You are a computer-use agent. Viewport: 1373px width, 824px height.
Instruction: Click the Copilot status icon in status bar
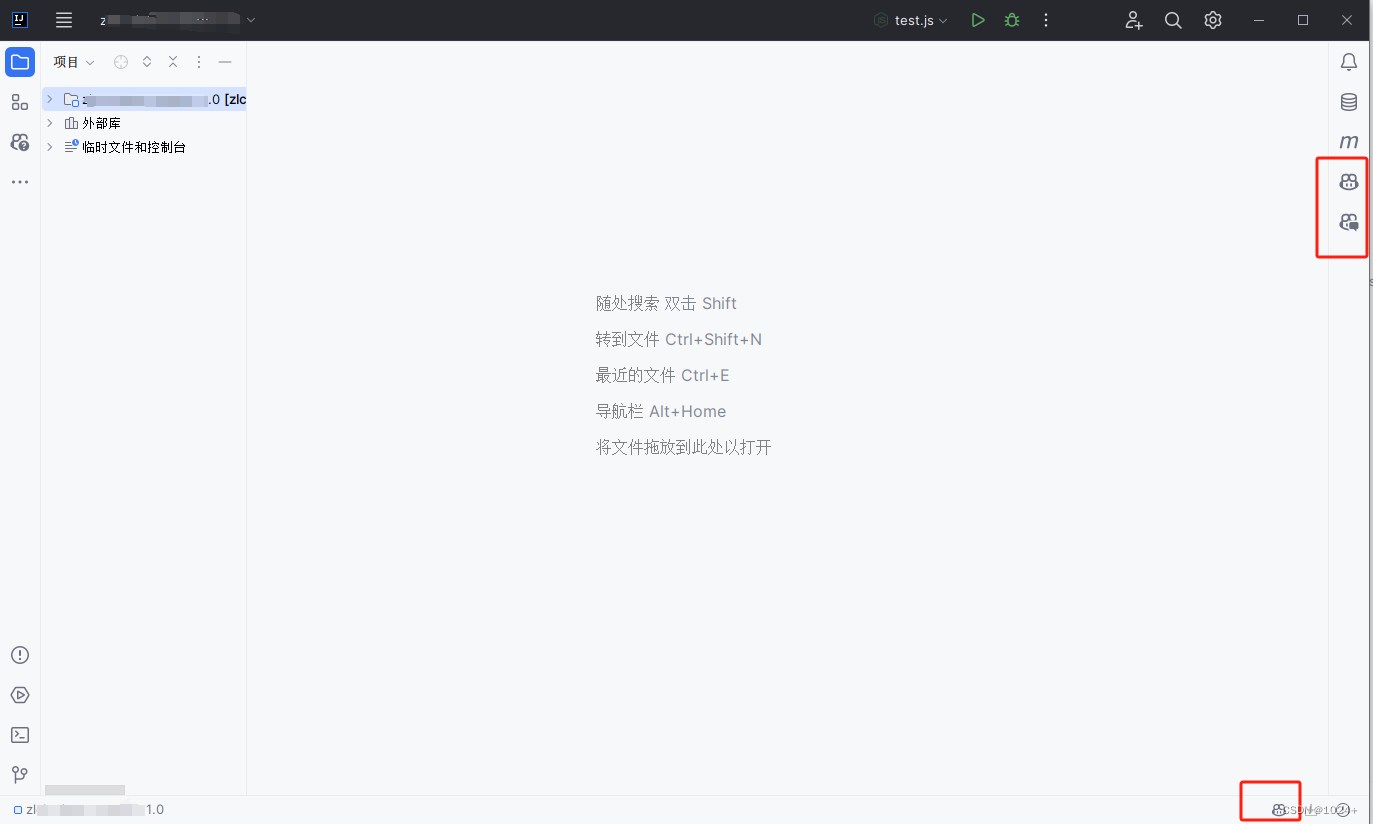coord(1278,810)
